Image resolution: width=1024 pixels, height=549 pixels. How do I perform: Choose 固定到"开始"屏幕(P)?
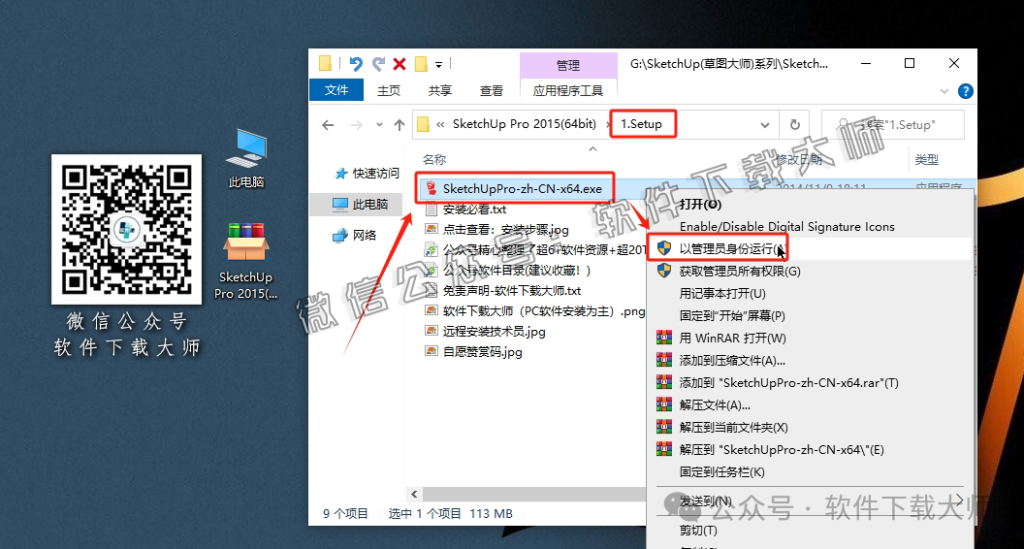coord(732,315)
